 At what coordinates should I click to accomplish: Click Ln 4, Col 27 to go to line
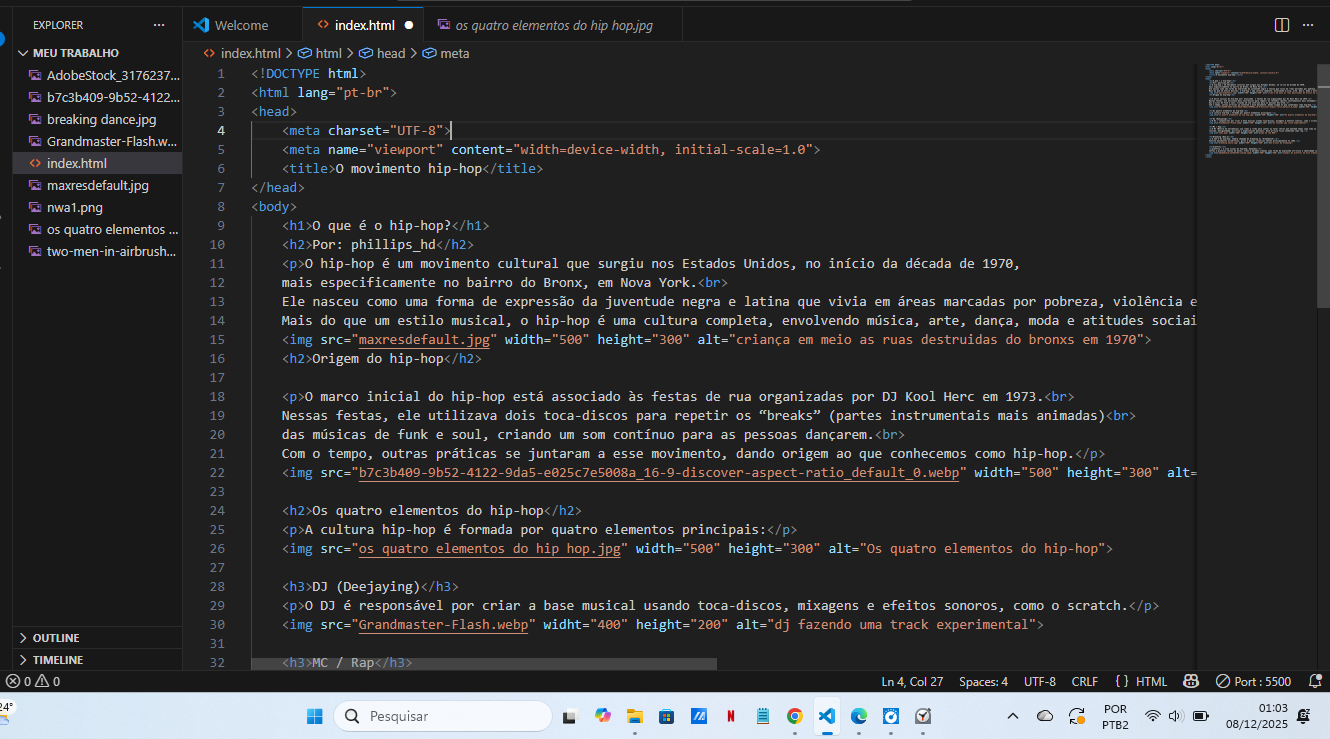[x=911, y=681]
